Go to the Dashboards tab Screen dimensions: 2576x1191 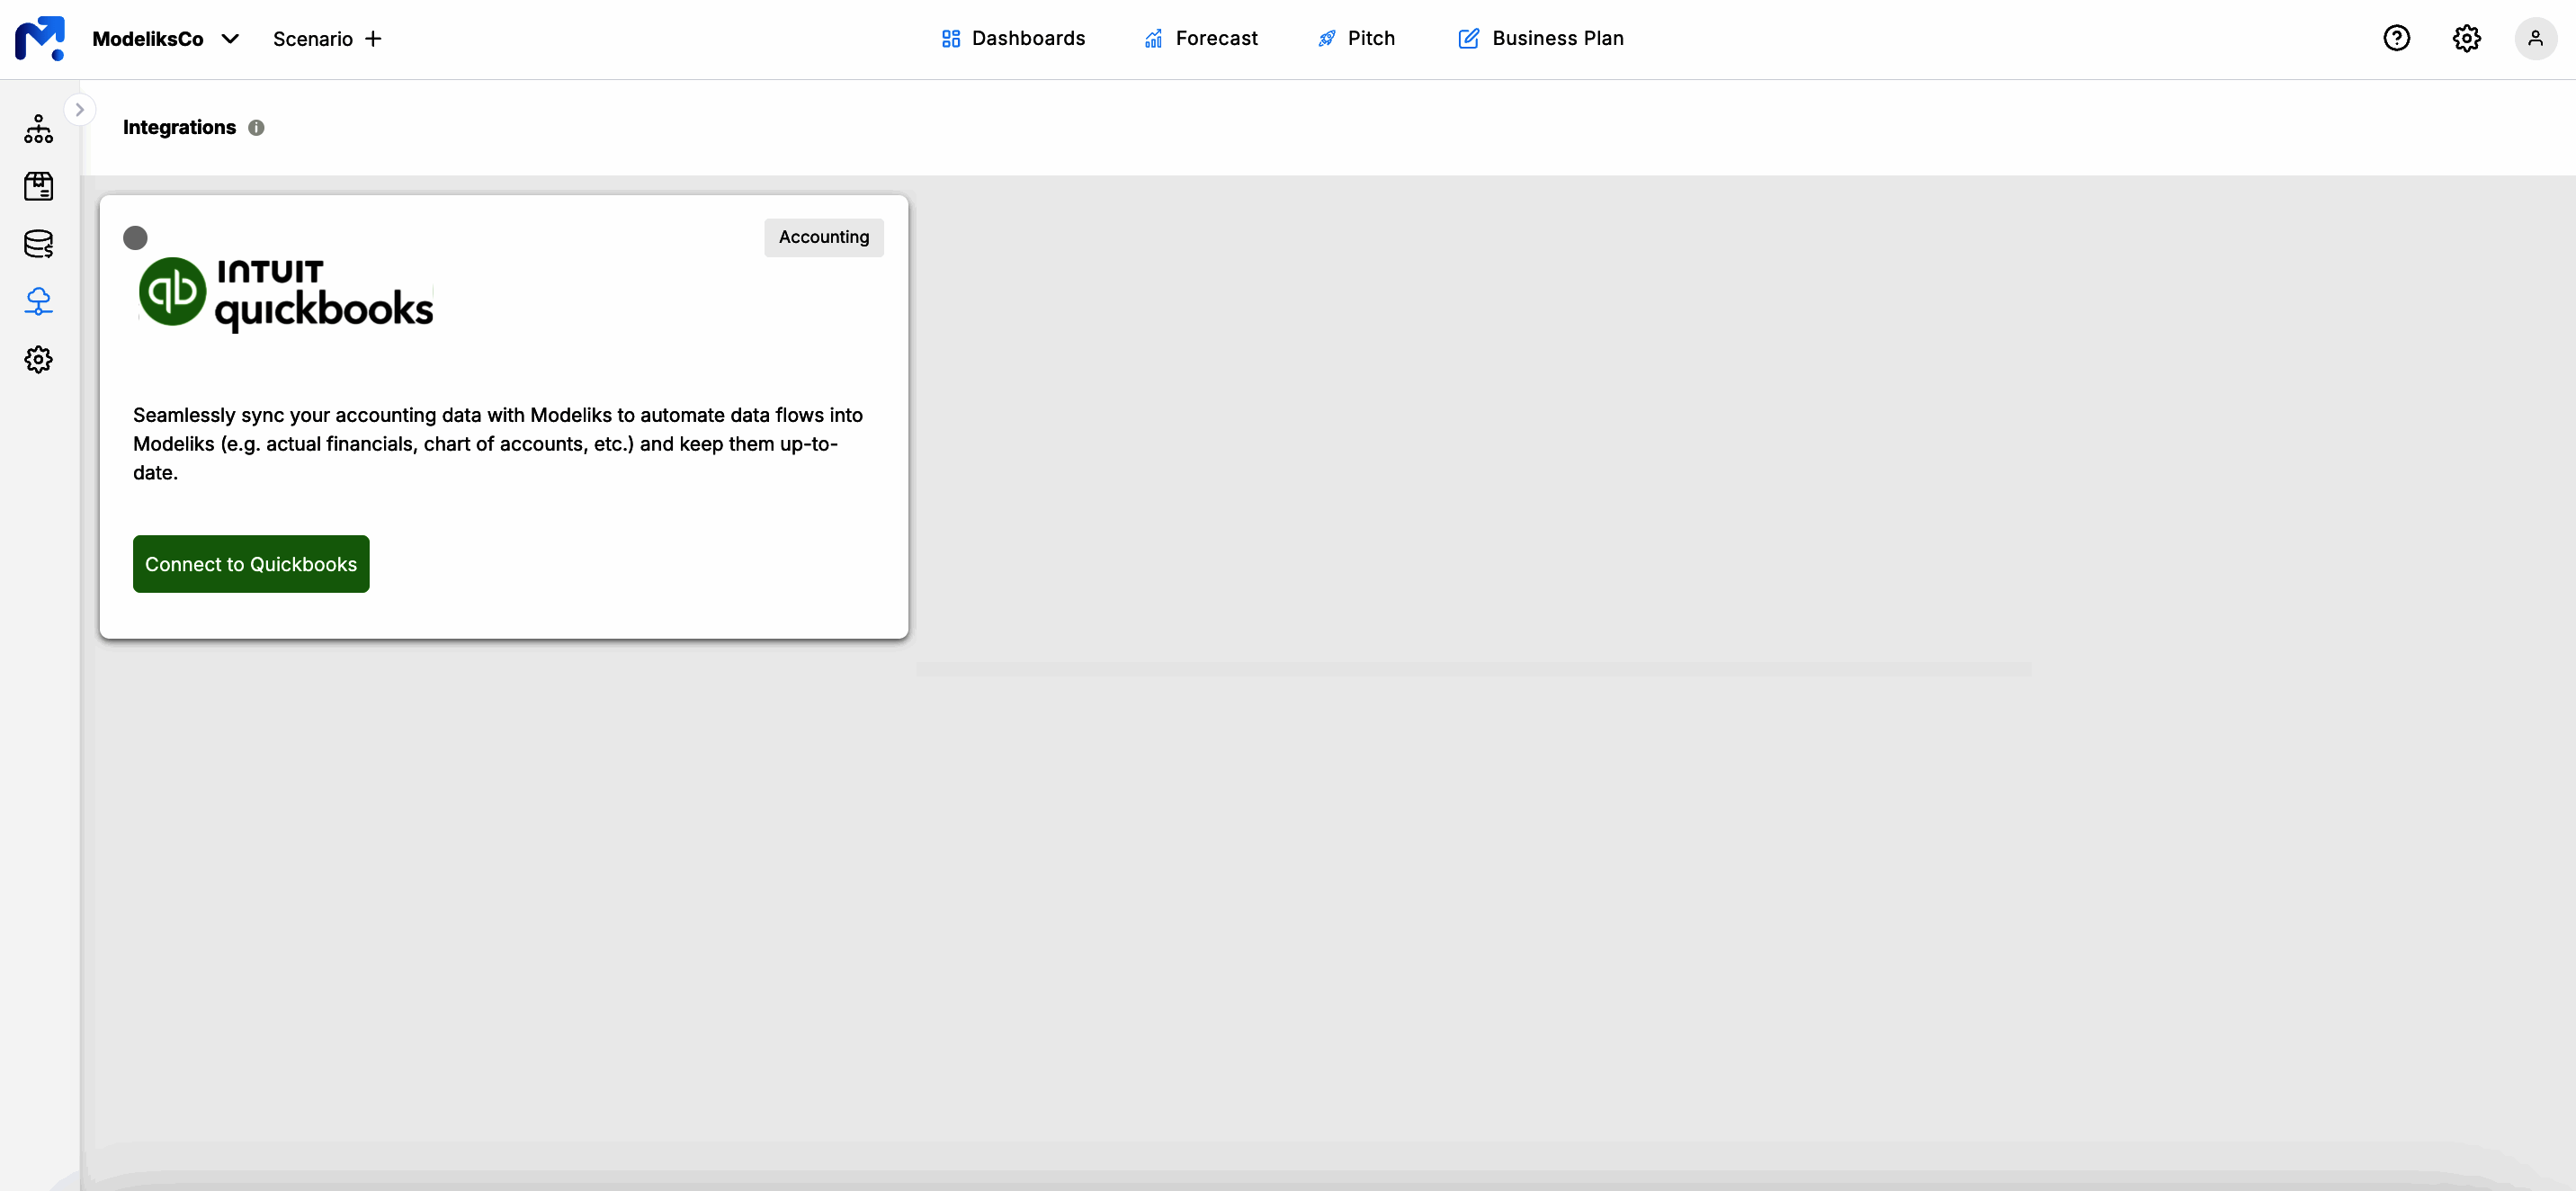click(x=1012, y=38)
